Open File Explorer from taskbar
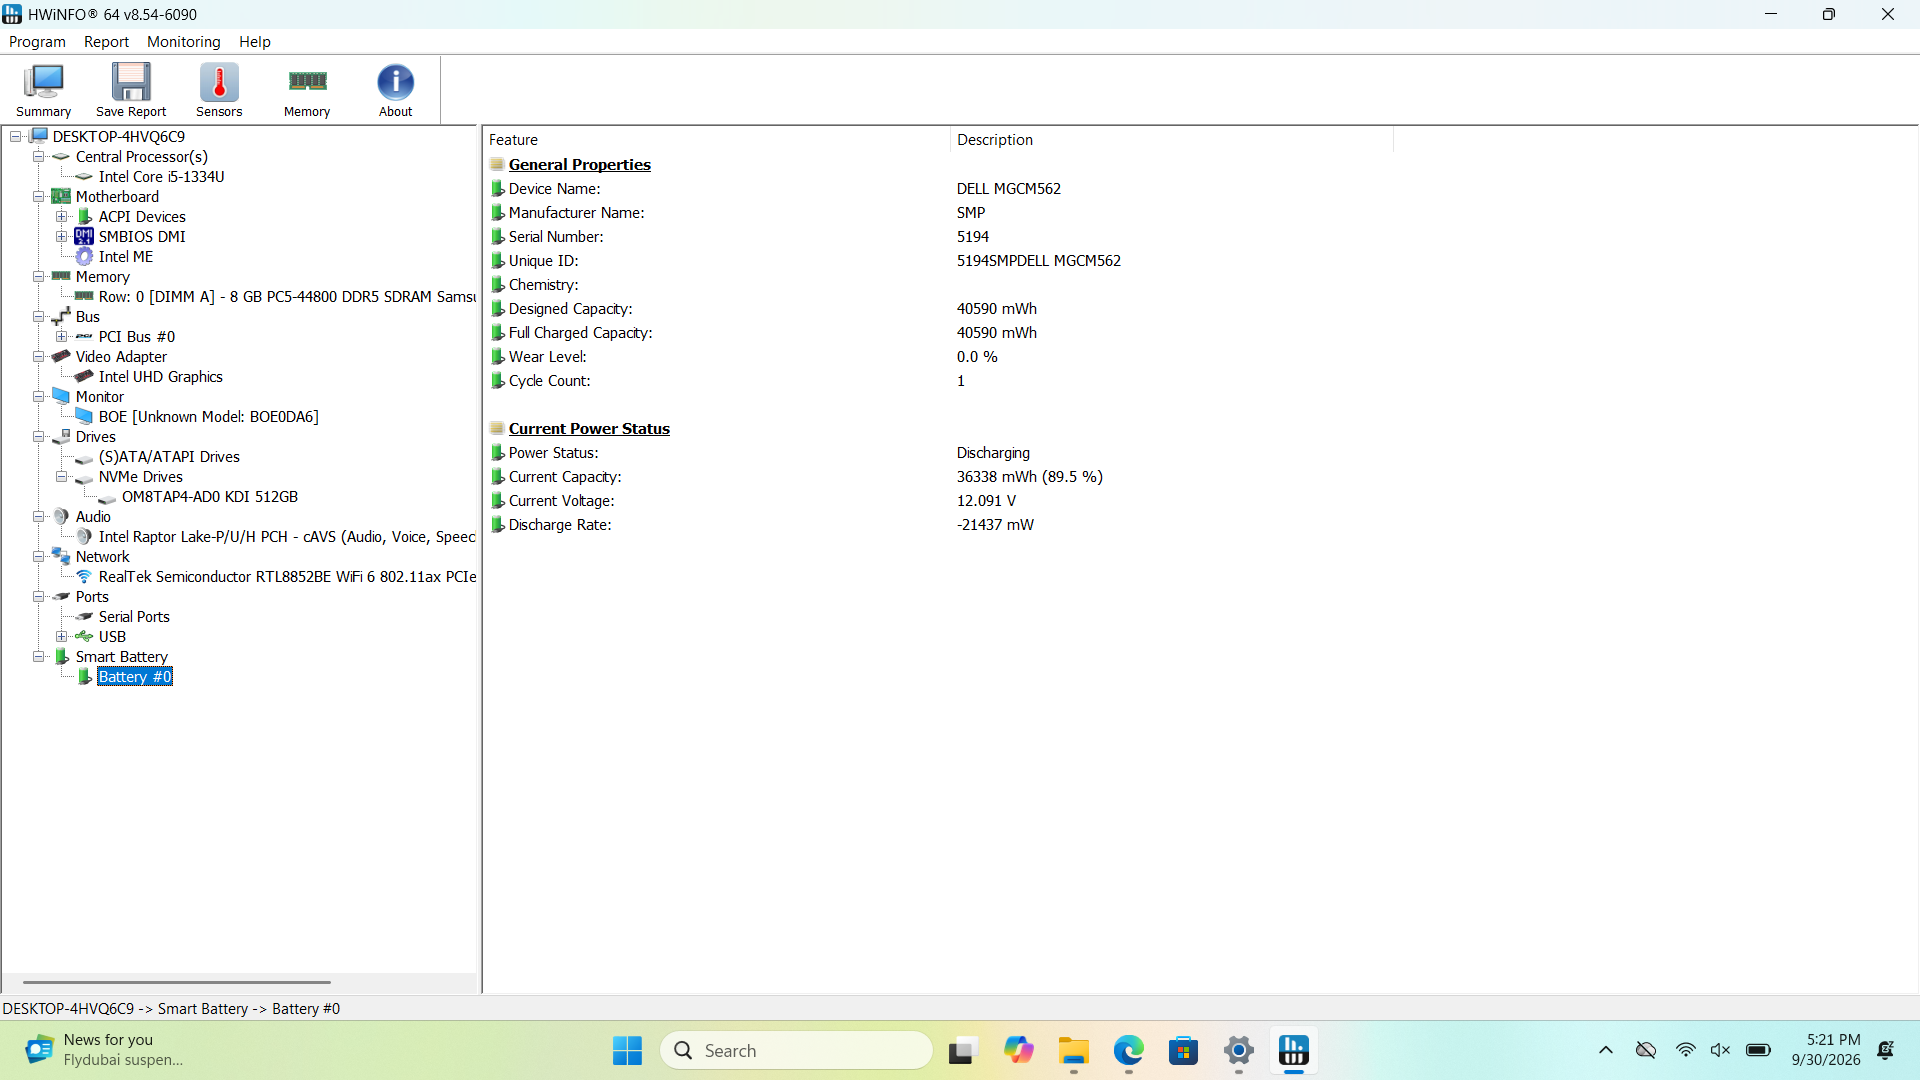The image size is (1920, 1080). pos(1074,1050)
